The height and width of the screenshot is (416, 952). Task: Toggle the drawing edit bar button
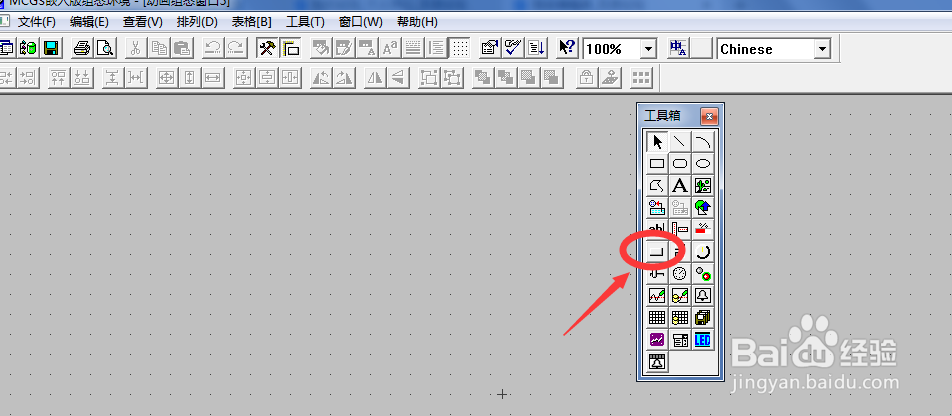click(x=291, y=48)
